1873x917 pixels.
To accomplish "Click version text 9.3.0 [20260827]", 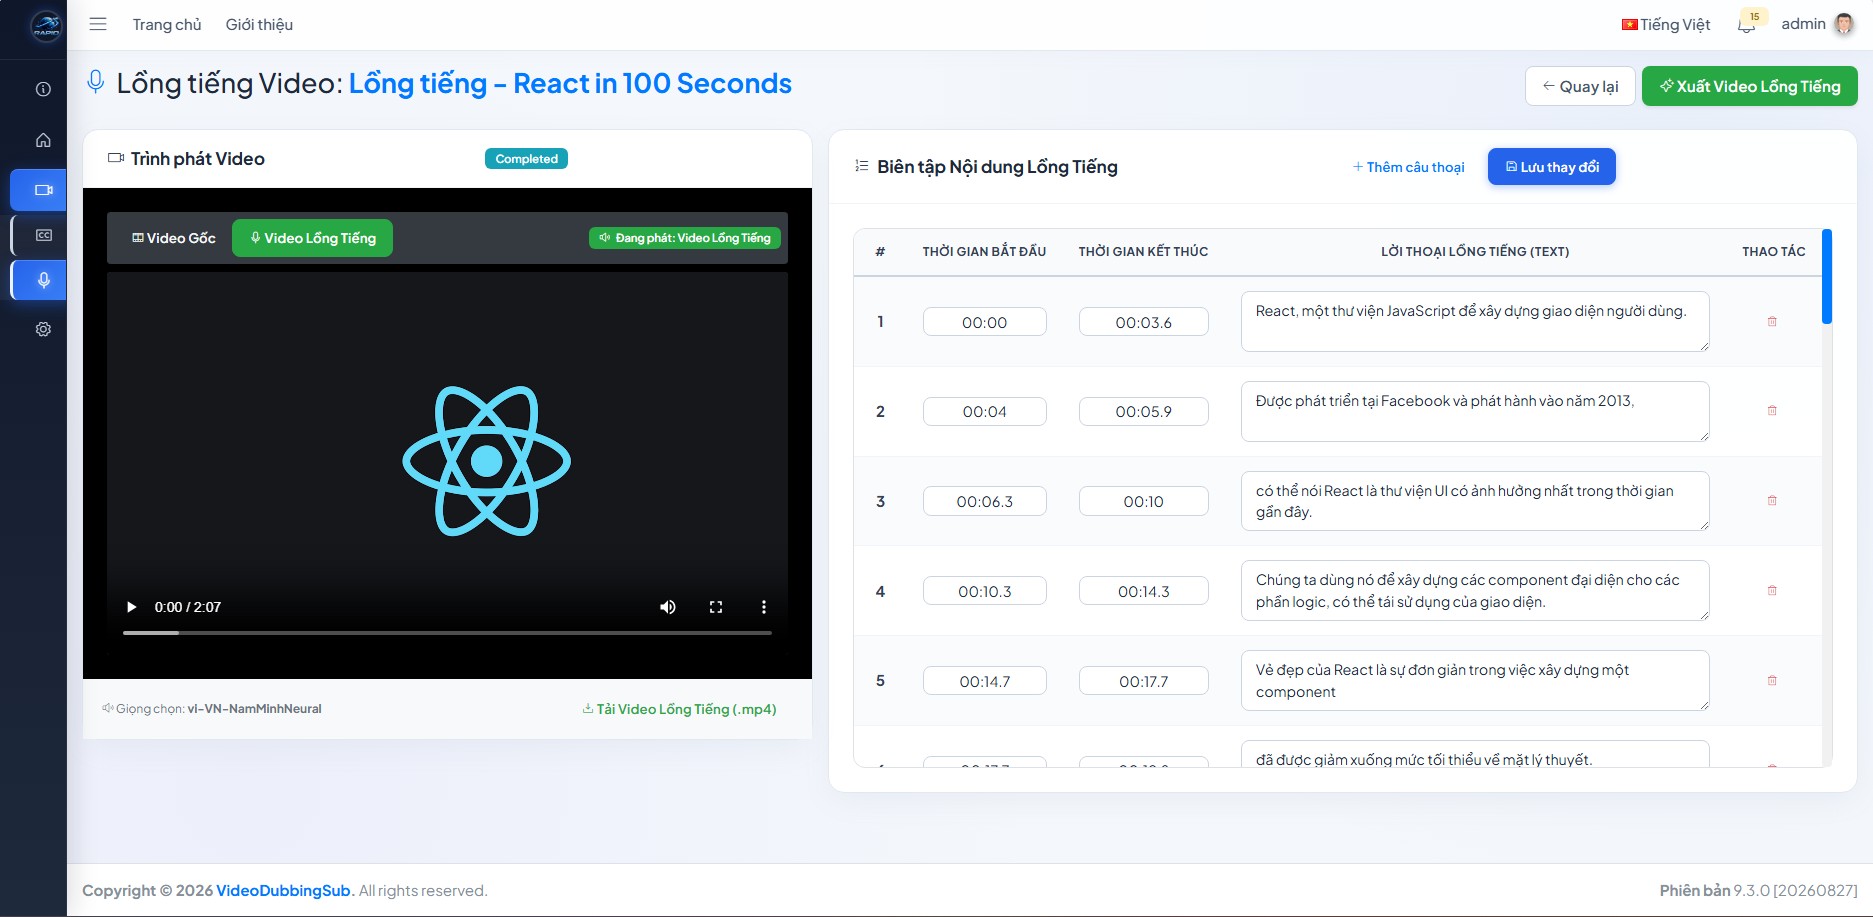I will pyautogui.click(x=1795, y=891).
